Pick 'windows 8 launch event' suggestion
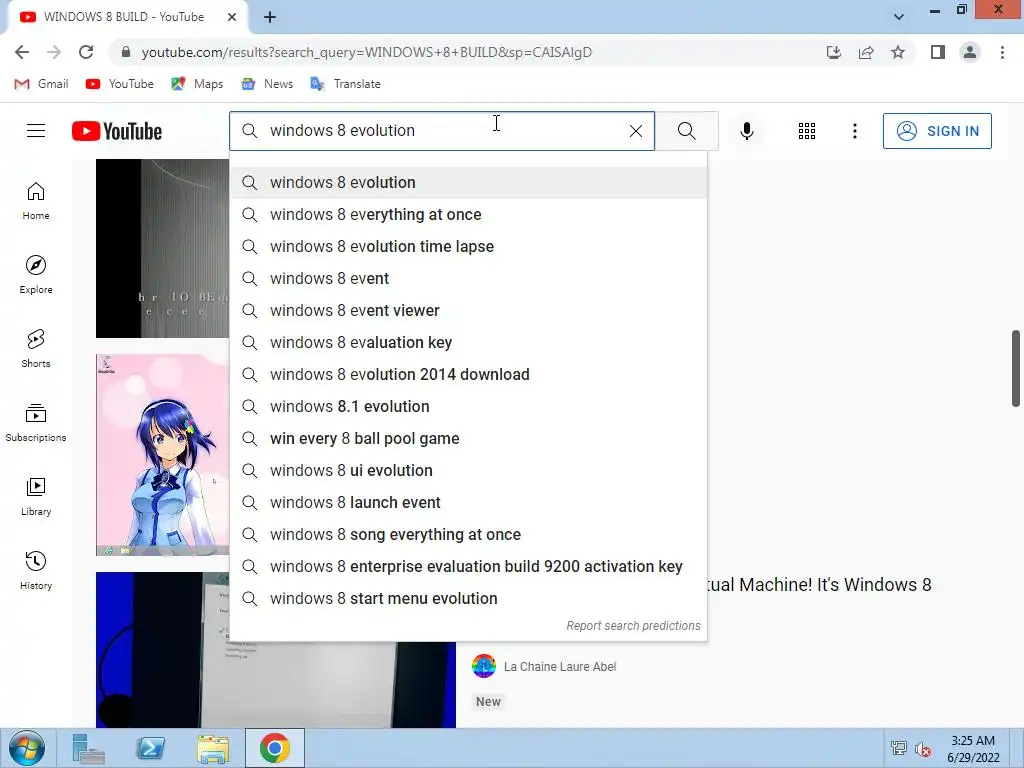 coord(468,502)
